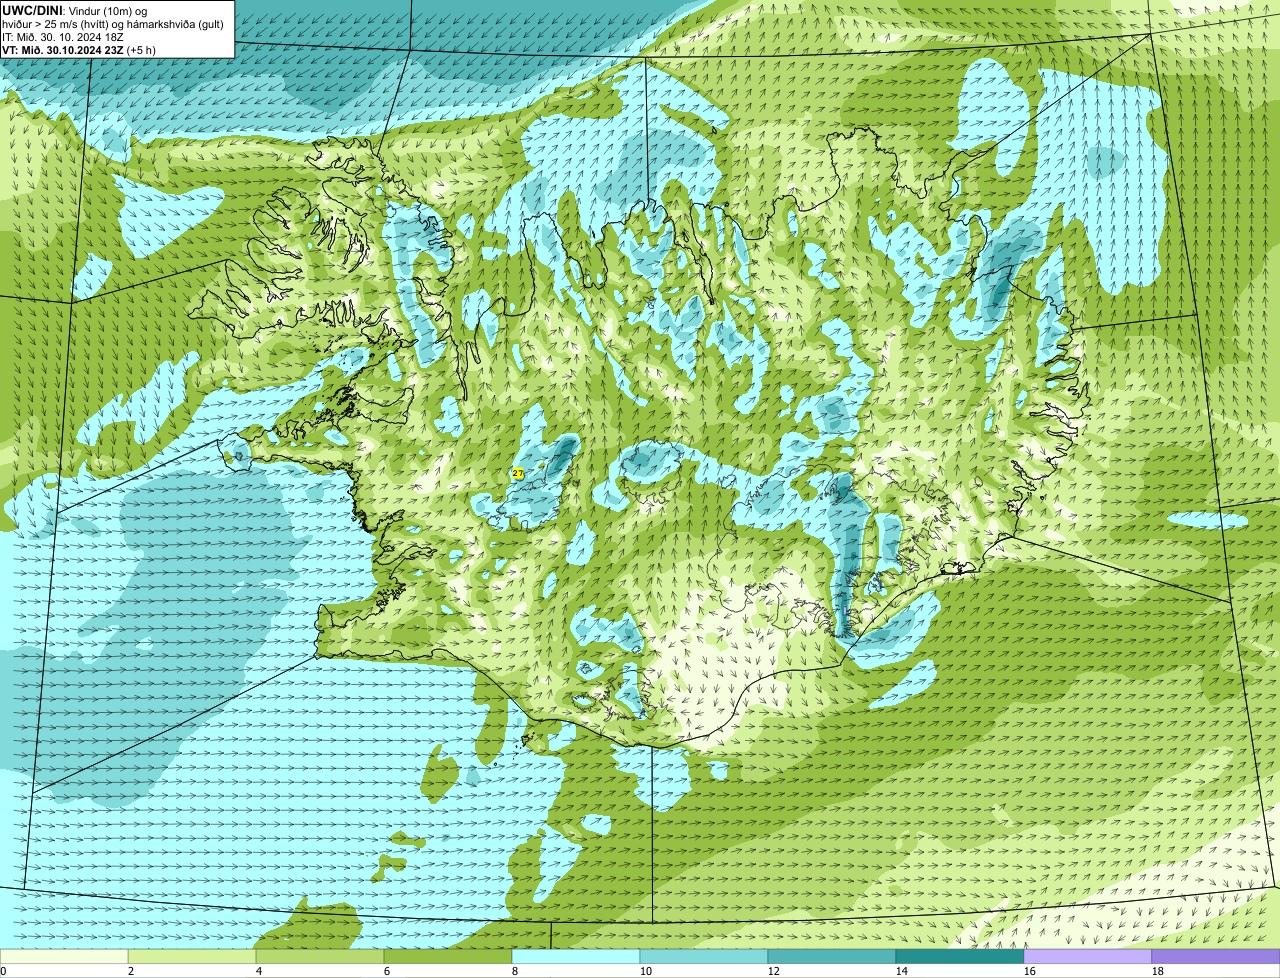Click the "8" scale label
1280x978 pixels.
(x=515, y=971)
